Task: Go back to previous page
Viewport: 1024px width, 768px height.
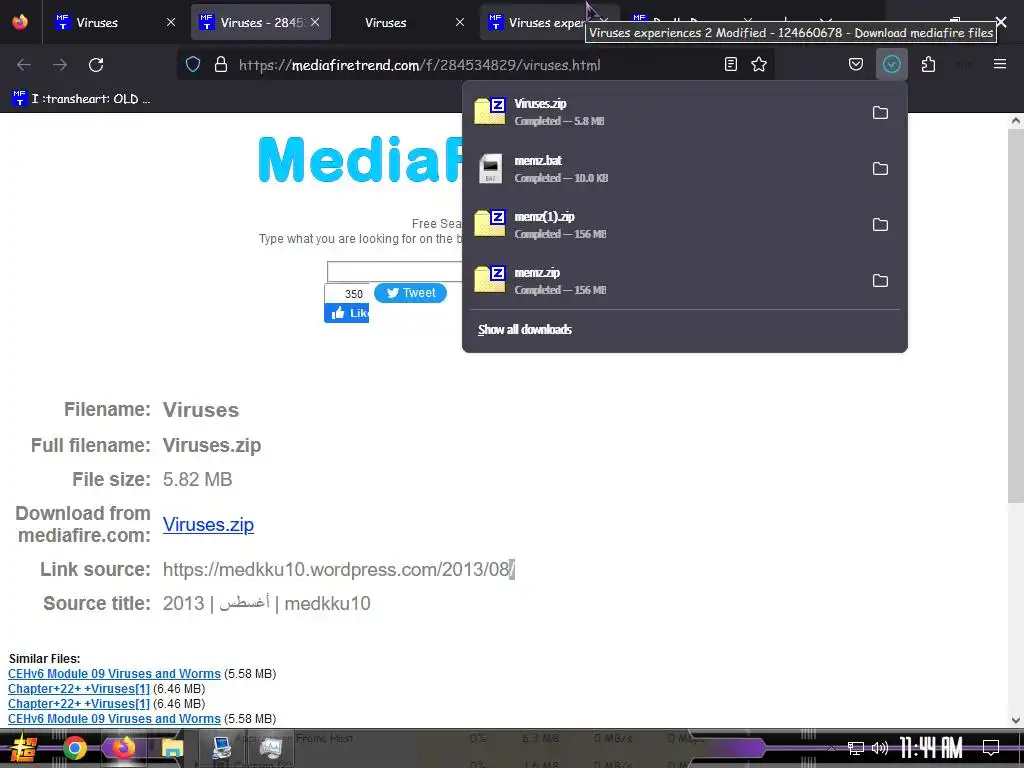Action: pos(24,65)
